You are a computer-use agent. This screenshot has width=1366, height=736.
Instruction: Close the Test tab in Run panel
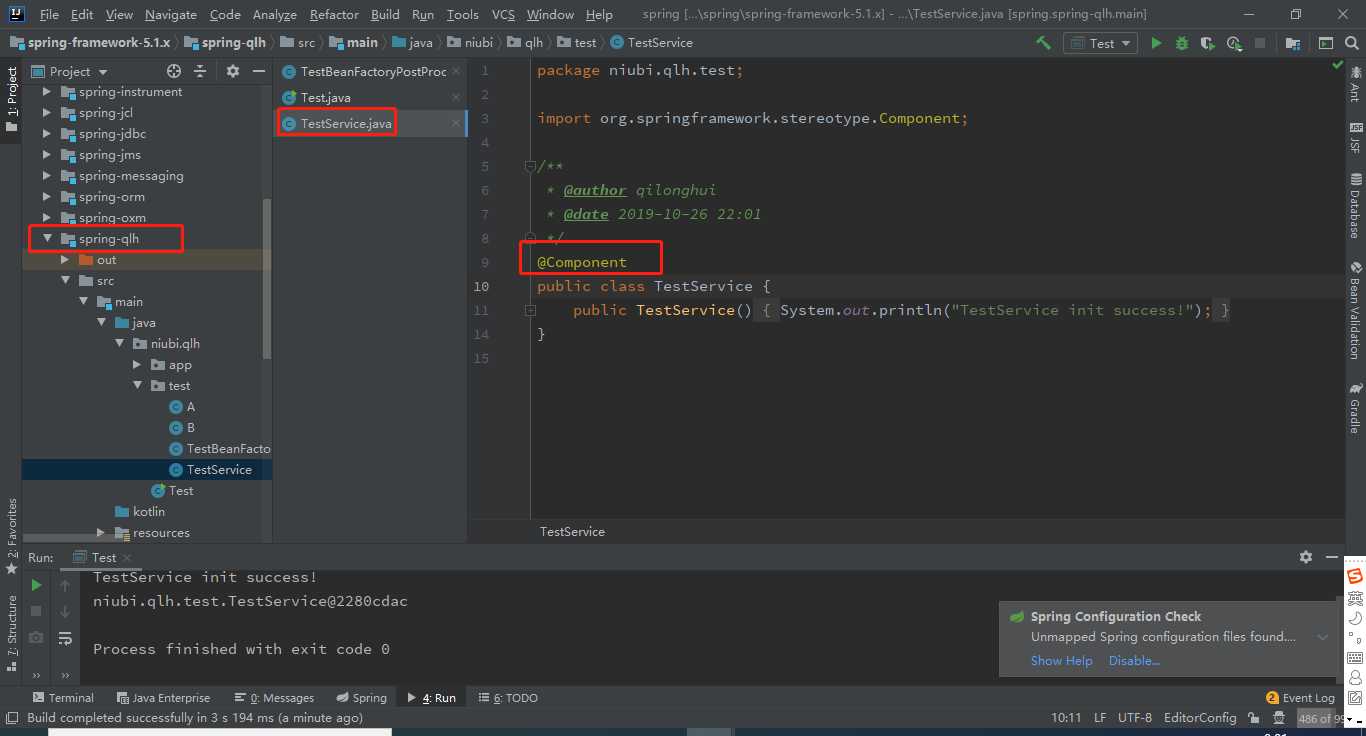click(128, 558)
